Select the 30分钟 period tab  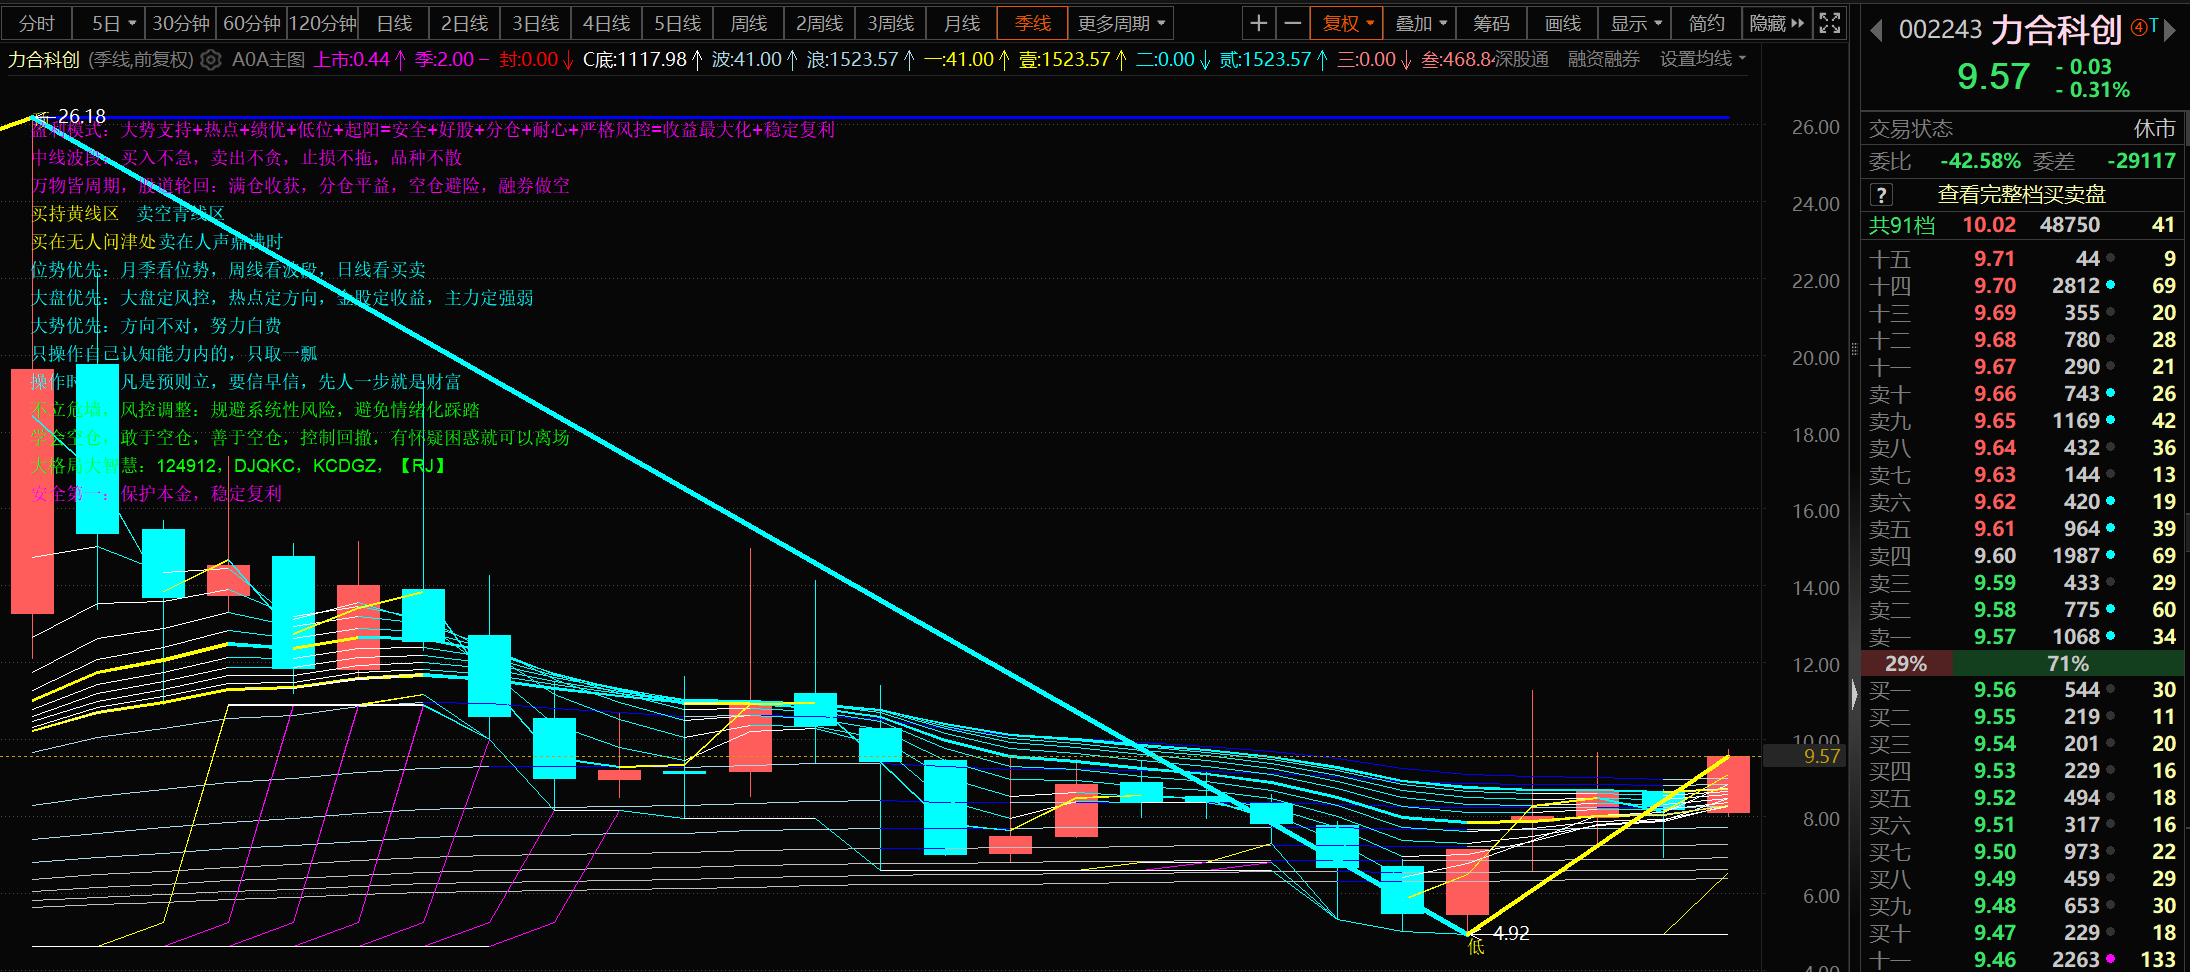click(x=180, y=23)
